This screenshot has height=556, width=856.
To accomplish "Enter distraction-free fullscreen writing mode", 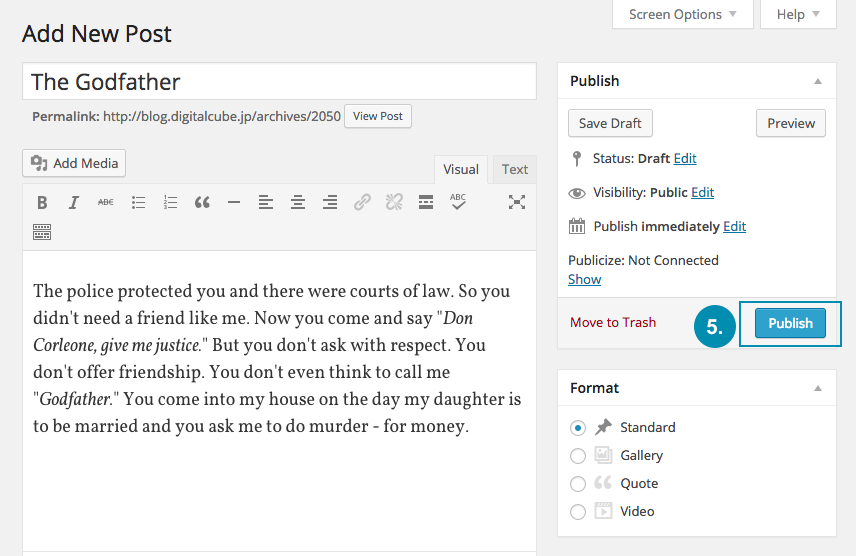I will point(517,202).
